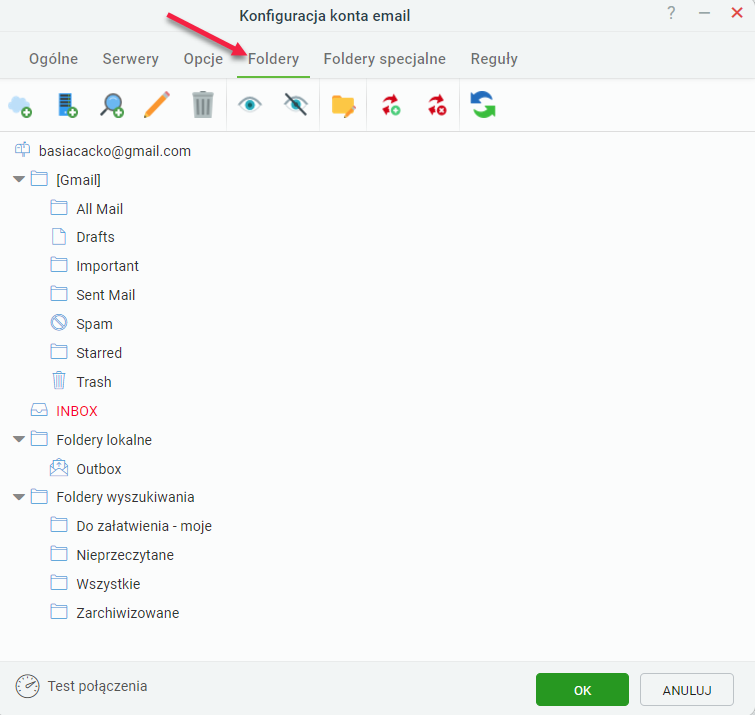The width and height of the screenshot is (755, 715).
Task: Select the basiacacko@gmail.com account row
Action: pos(115,151)
